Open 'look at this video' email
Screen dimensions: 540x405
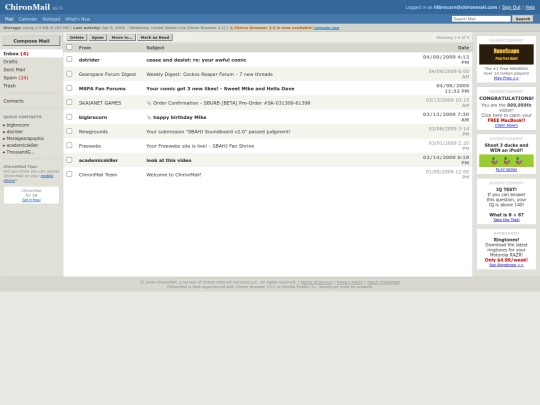pyautogui.click(x=169, y=160)
